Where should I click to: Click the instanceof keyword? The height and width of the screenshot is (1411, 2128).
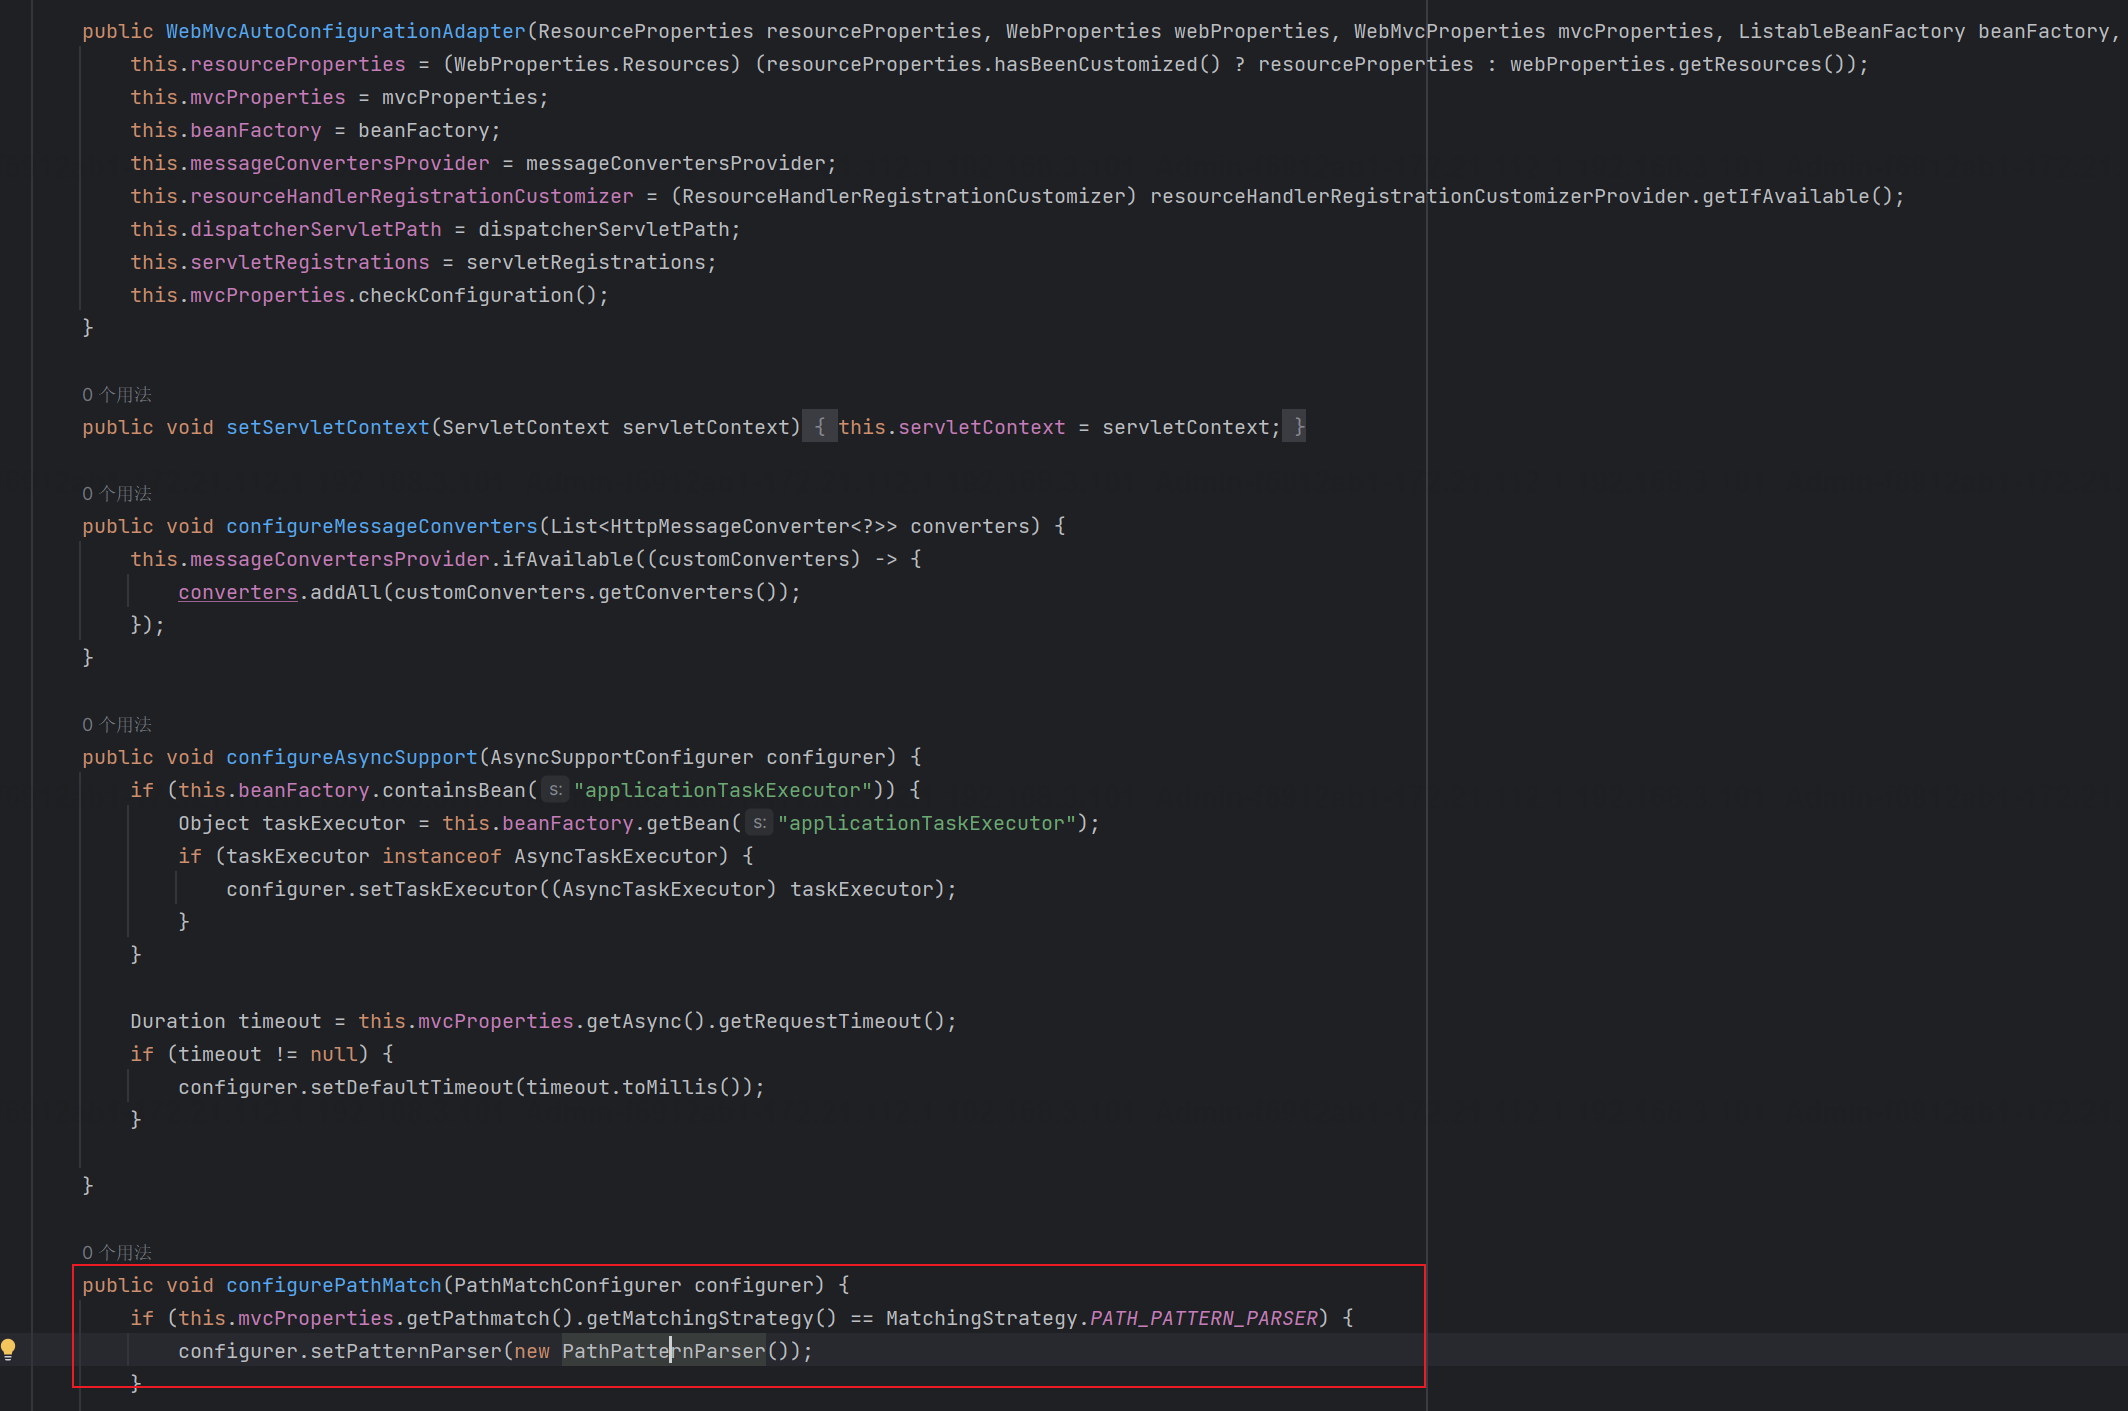point(442,856)
